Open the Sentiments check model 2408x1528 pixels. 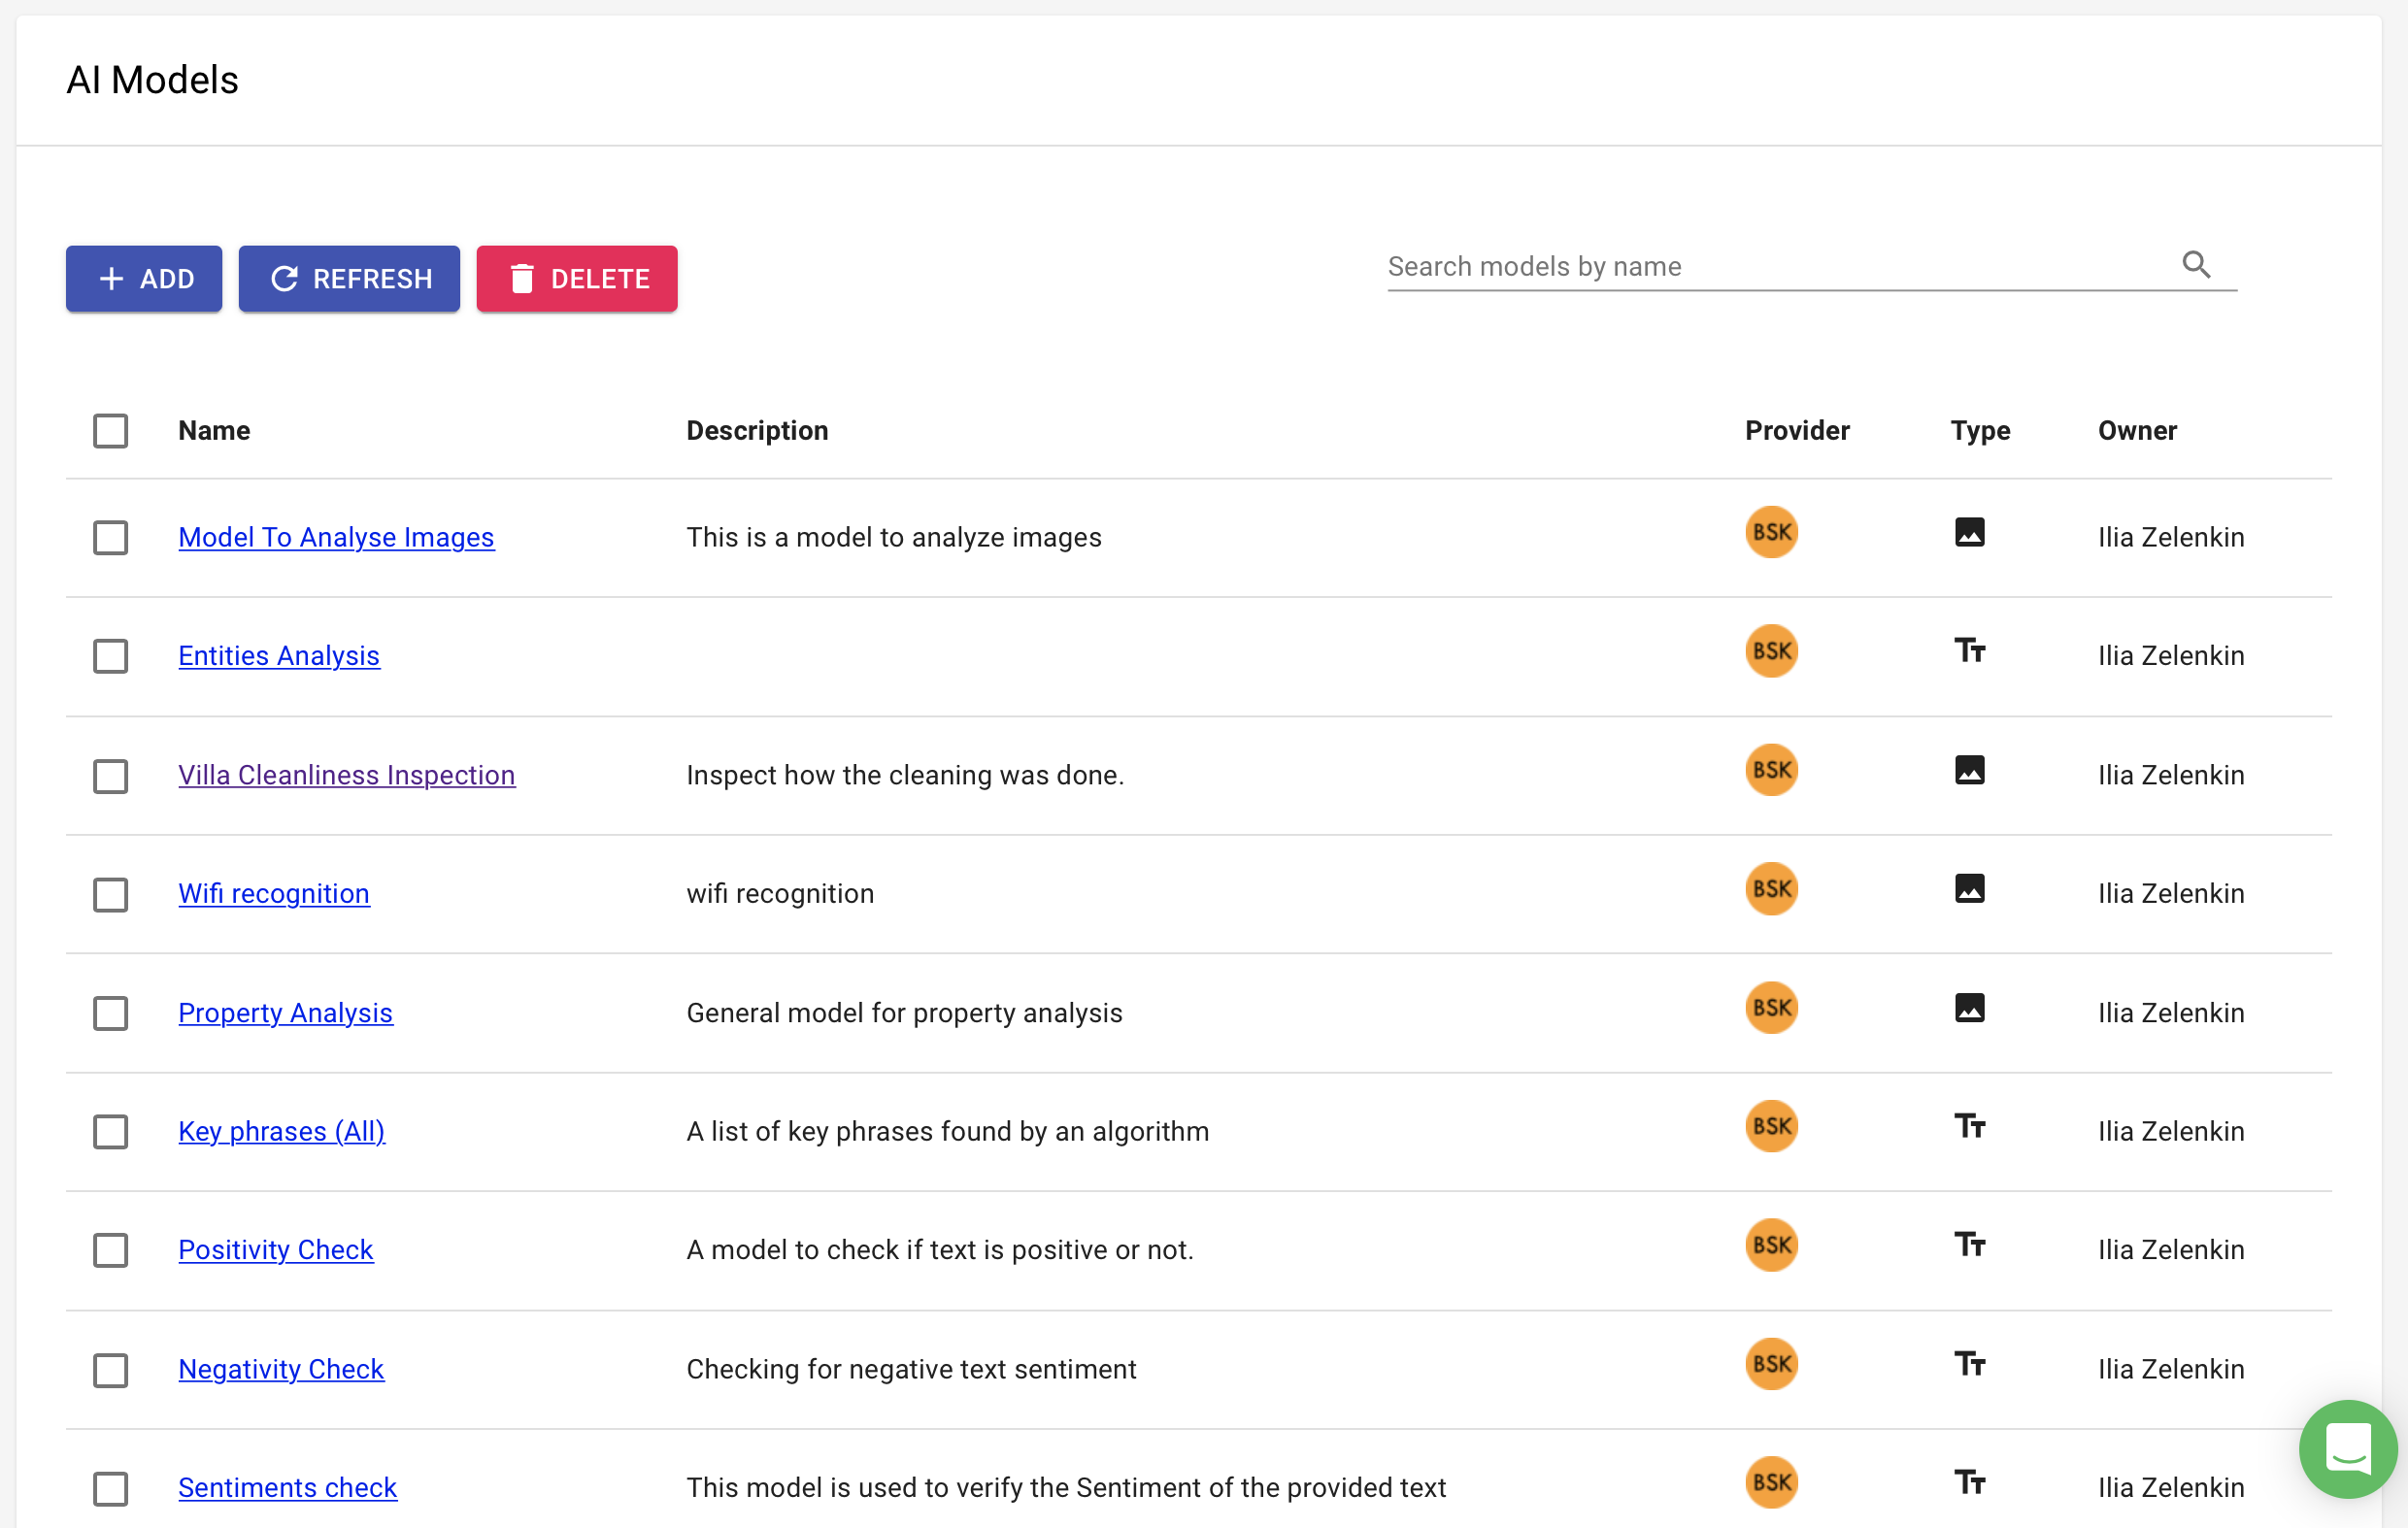pos(288,1487)
